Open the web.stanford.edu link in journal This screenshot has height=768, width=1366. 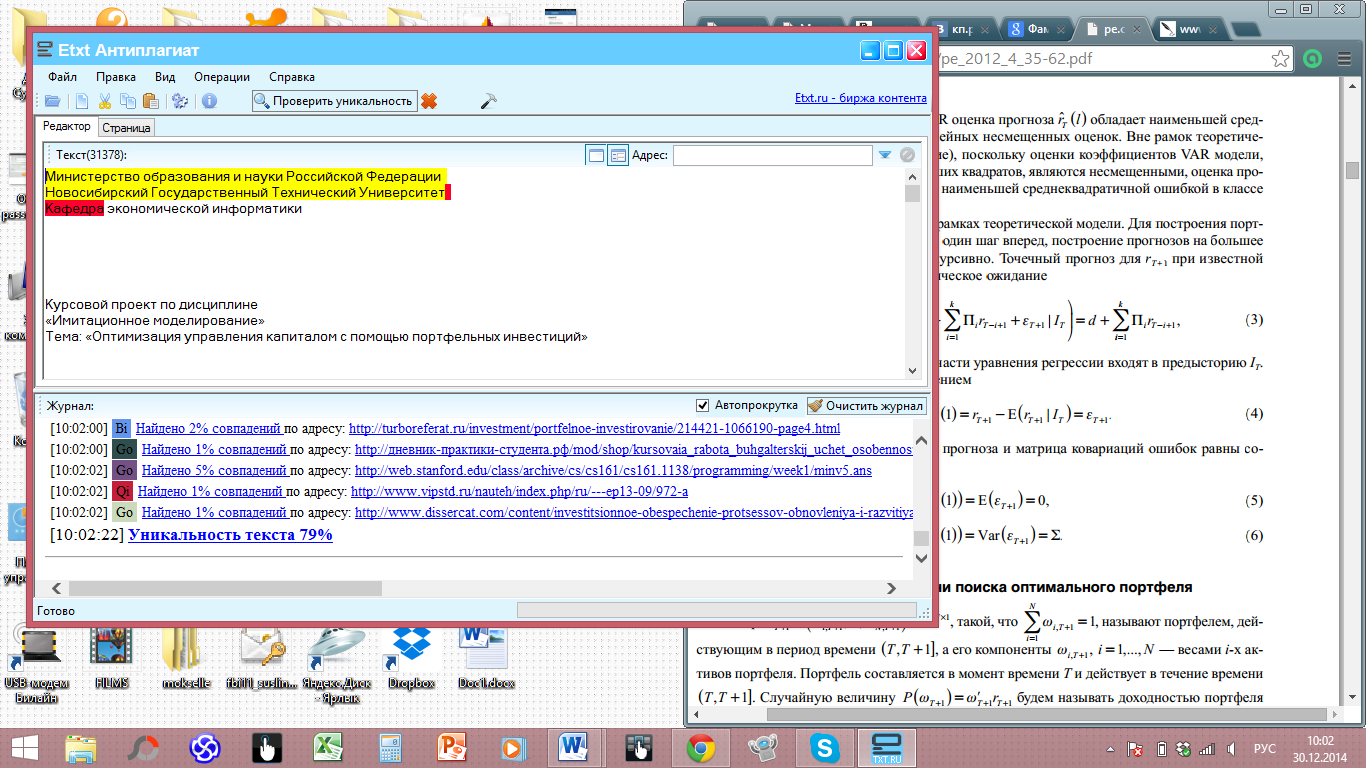(x=613, y=470)
